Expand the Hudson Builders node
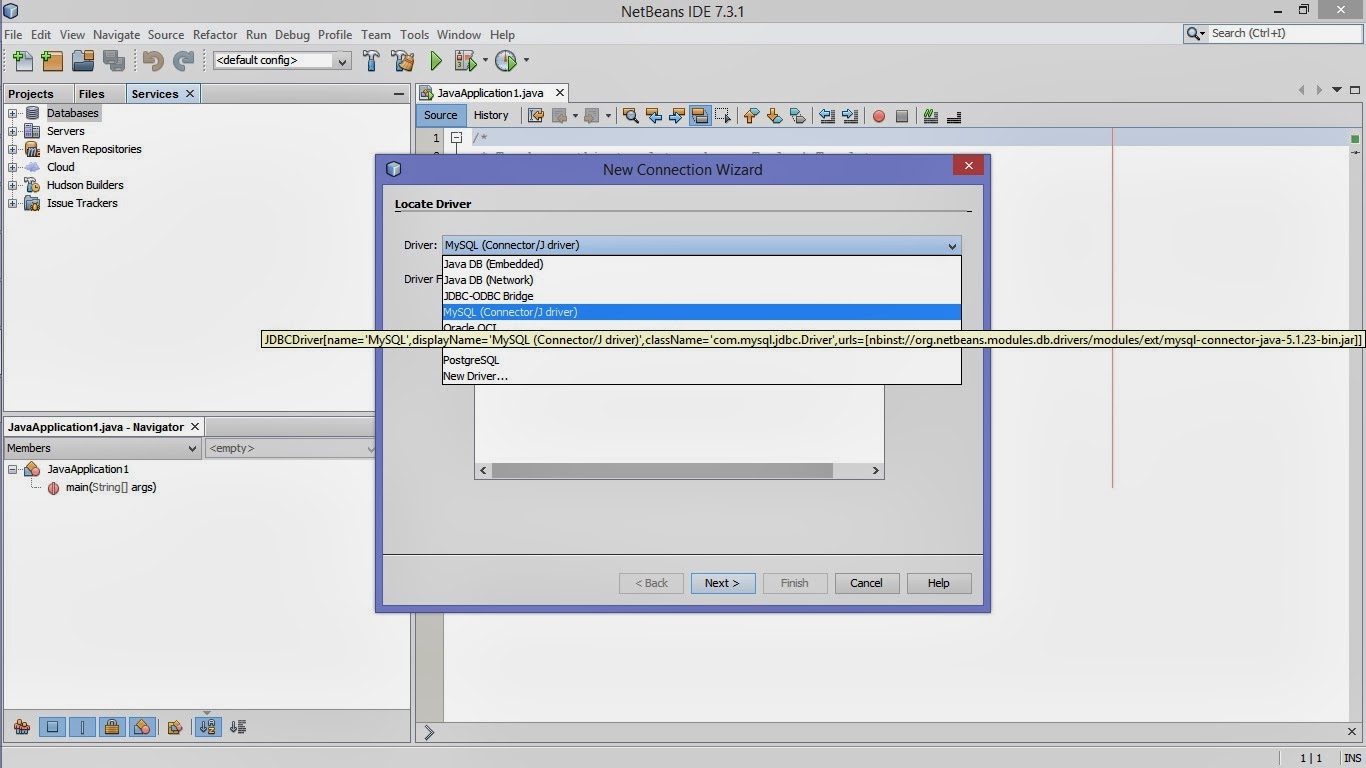This screenshot has width=1366, height=768. tap(13, 185)
